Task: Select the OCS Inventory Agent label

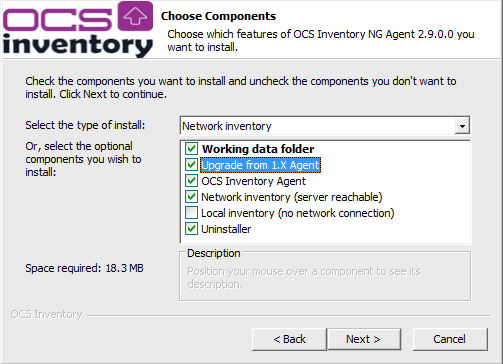Action: [x=253, y=181]
